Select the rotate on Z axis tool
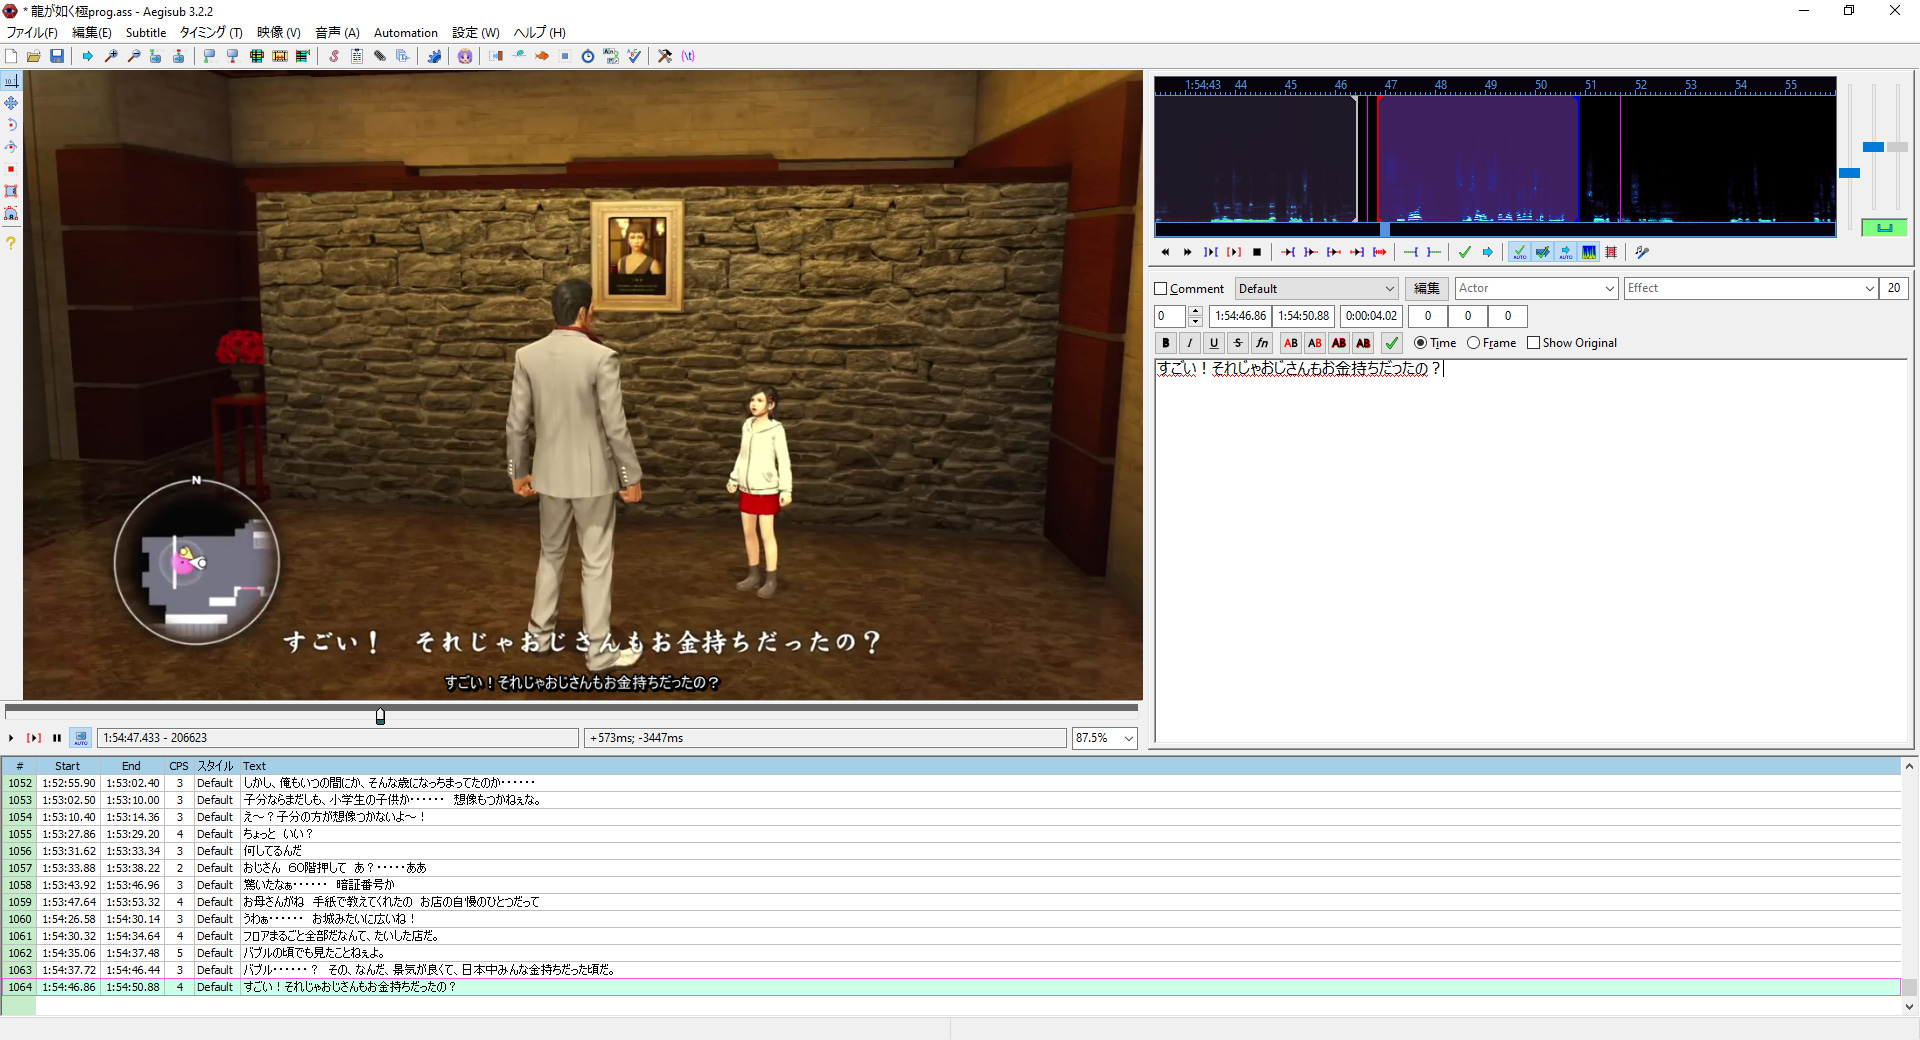The height and width of the screenshot is (1040, 1920). [11, 125]
